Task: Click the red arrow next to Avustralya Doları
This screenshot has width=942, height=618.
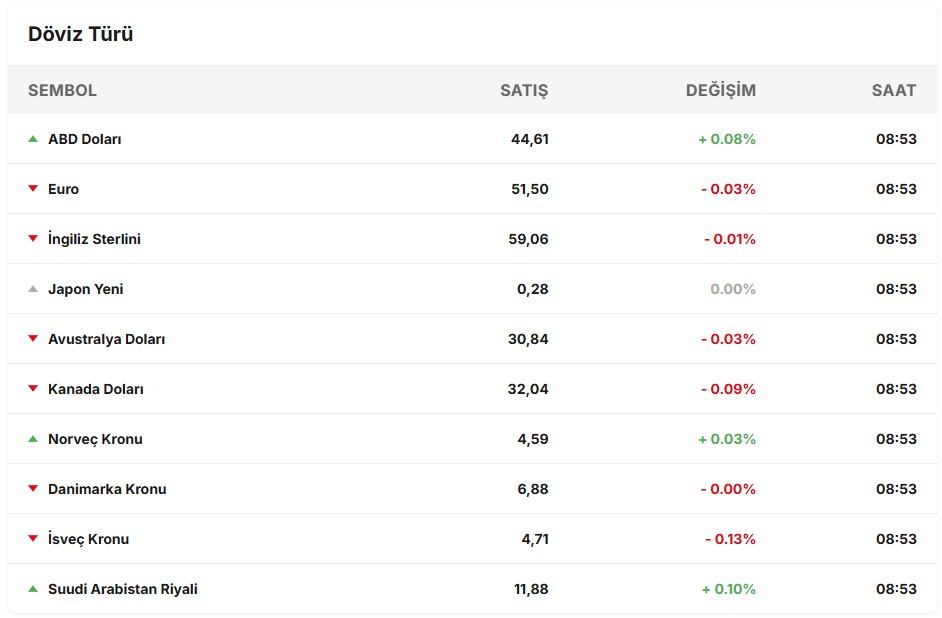Action: click(x=33, y=339)
